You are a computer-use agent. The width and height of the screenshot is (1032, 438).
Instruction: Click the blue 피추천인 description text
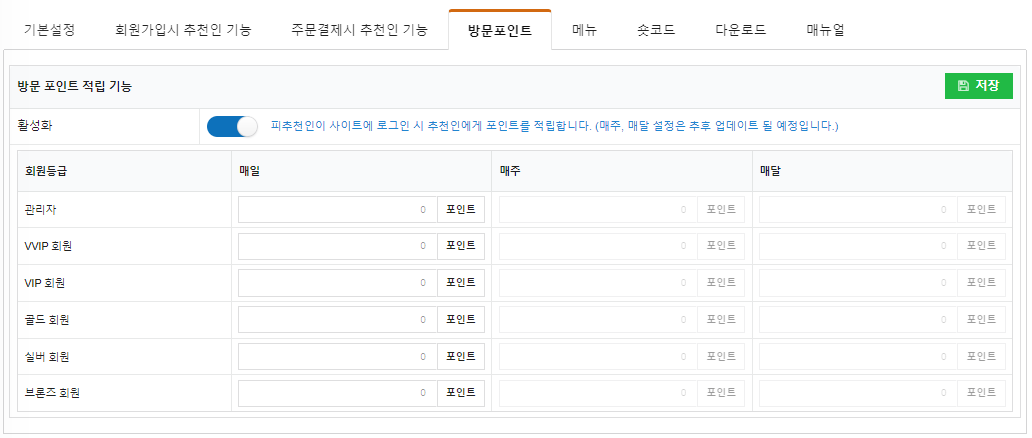pos(555,126)
